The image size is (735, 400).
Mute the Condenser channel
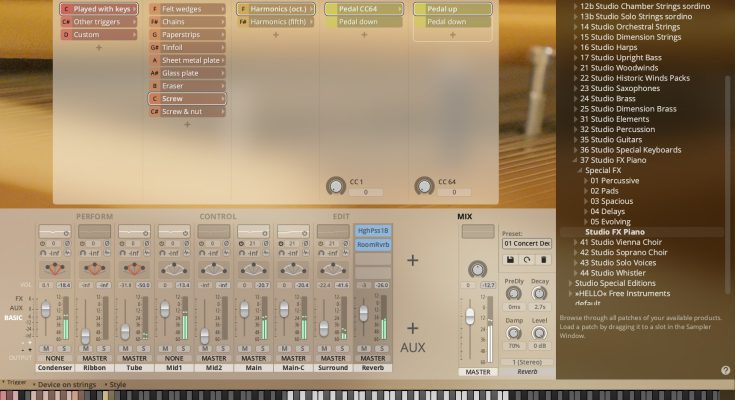47,347
